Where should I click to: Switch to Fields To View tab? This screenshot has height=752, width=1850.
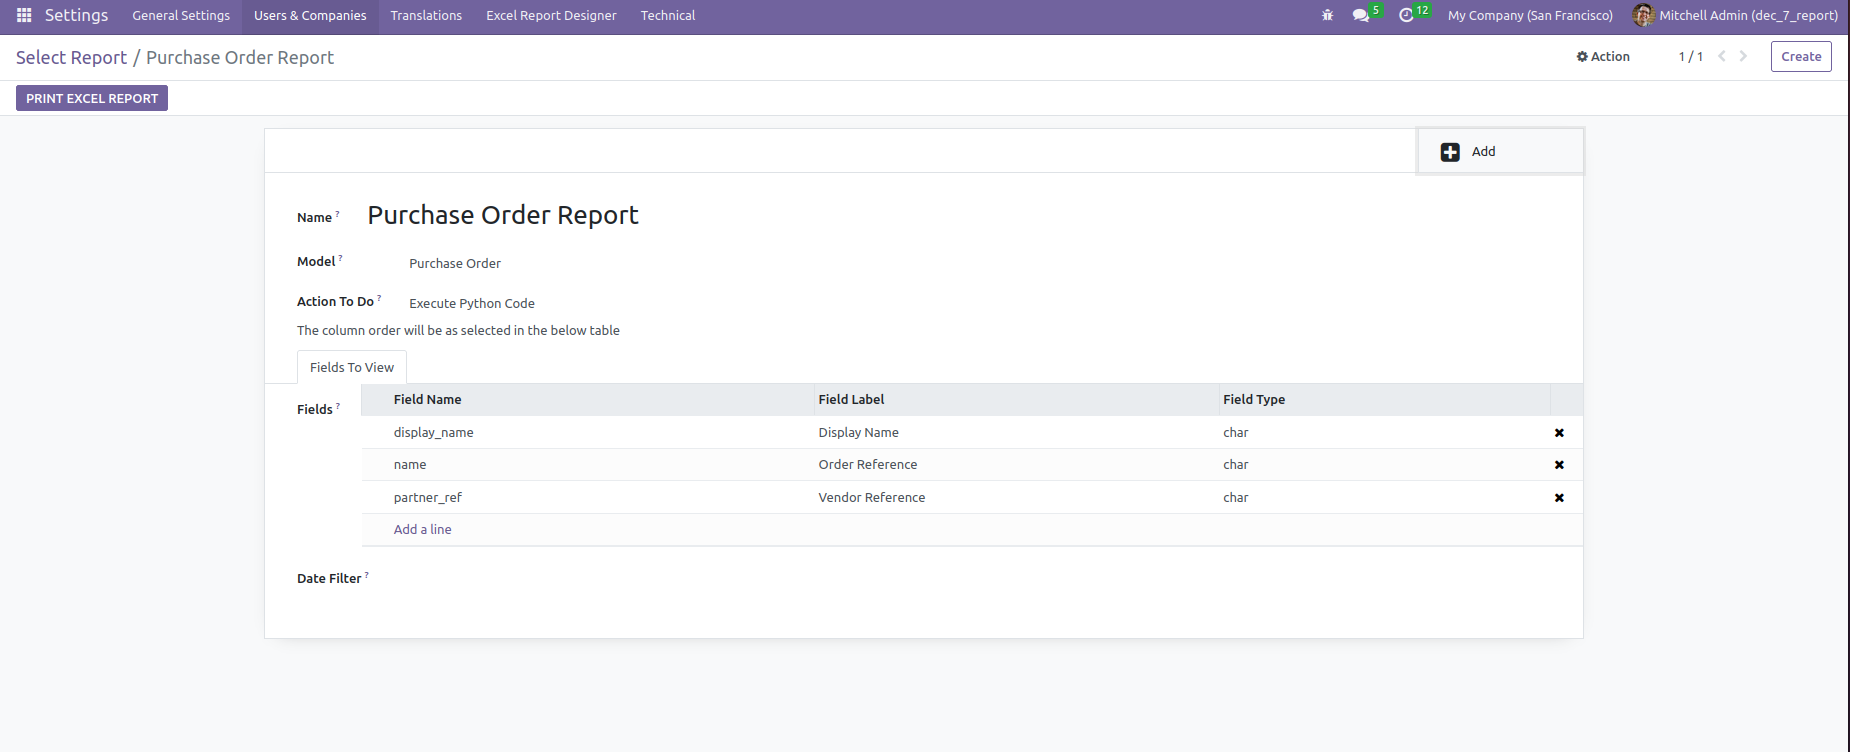[352, 367]
